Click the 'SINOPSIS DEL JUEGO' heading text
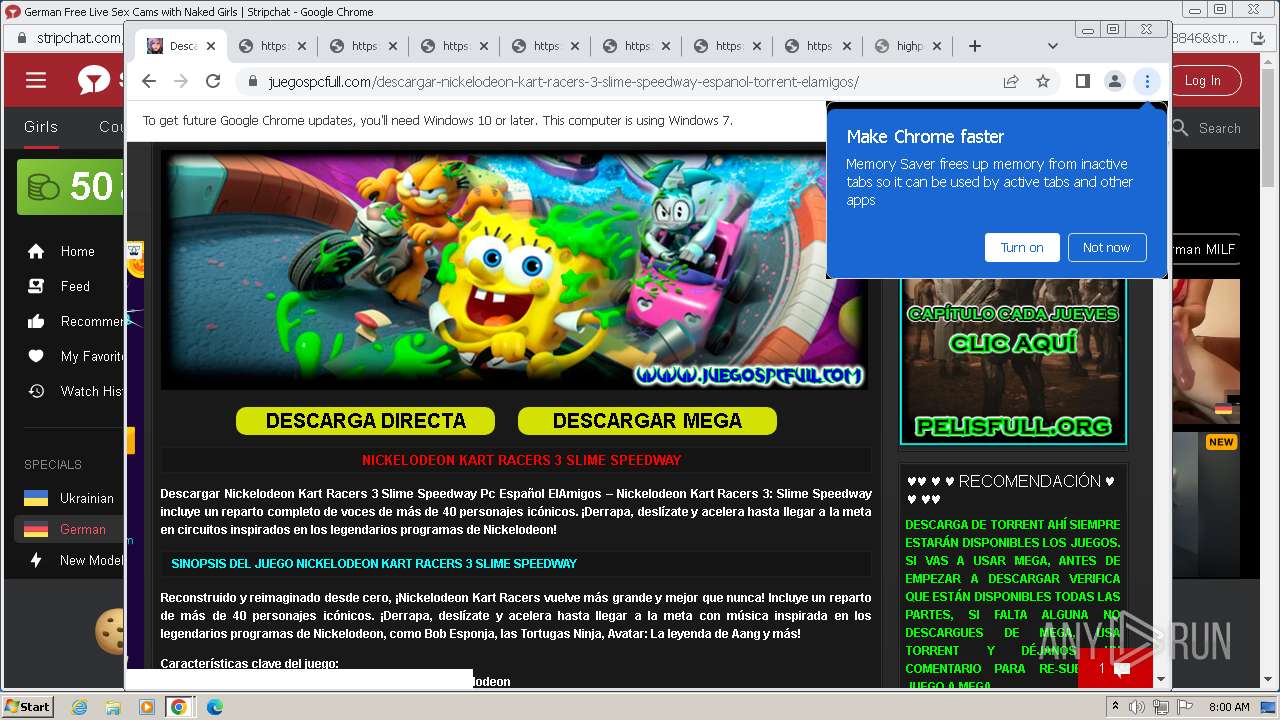Screen dimensions: 1280x720 374,563
